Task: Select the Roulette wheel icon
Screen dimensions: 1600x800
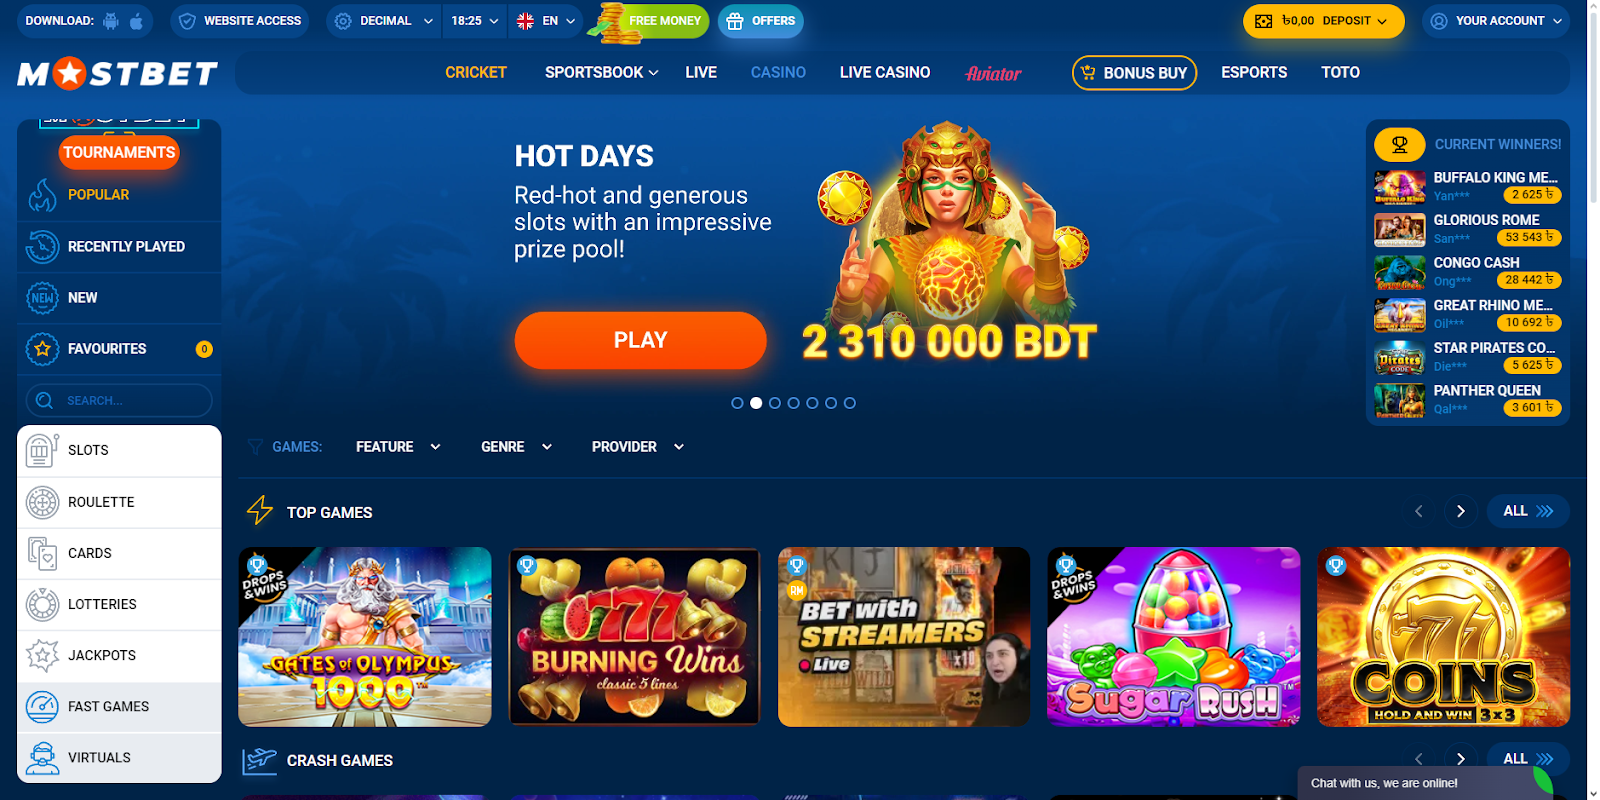Action: coord(42,502)
